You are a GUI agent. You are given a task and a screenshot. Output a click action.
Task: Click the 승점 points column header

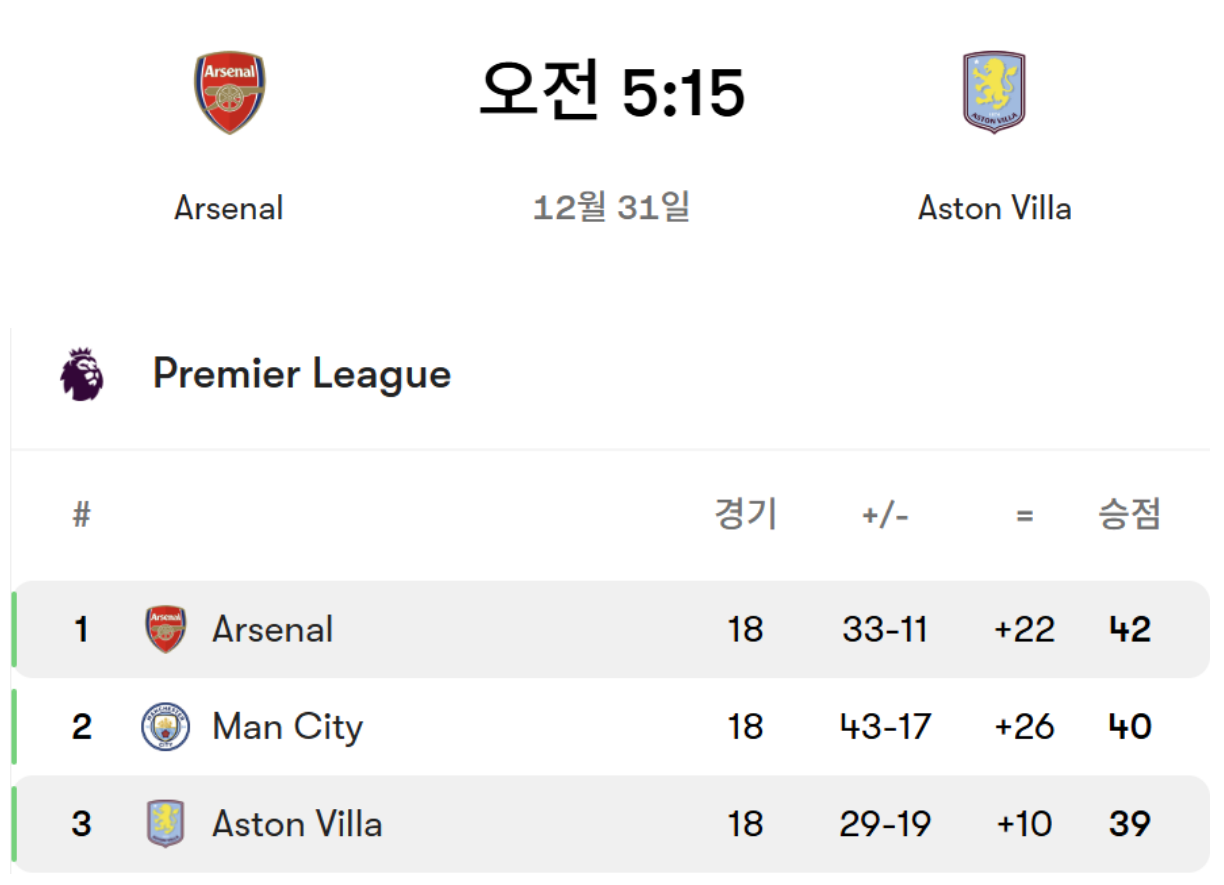coord(1129,515)
